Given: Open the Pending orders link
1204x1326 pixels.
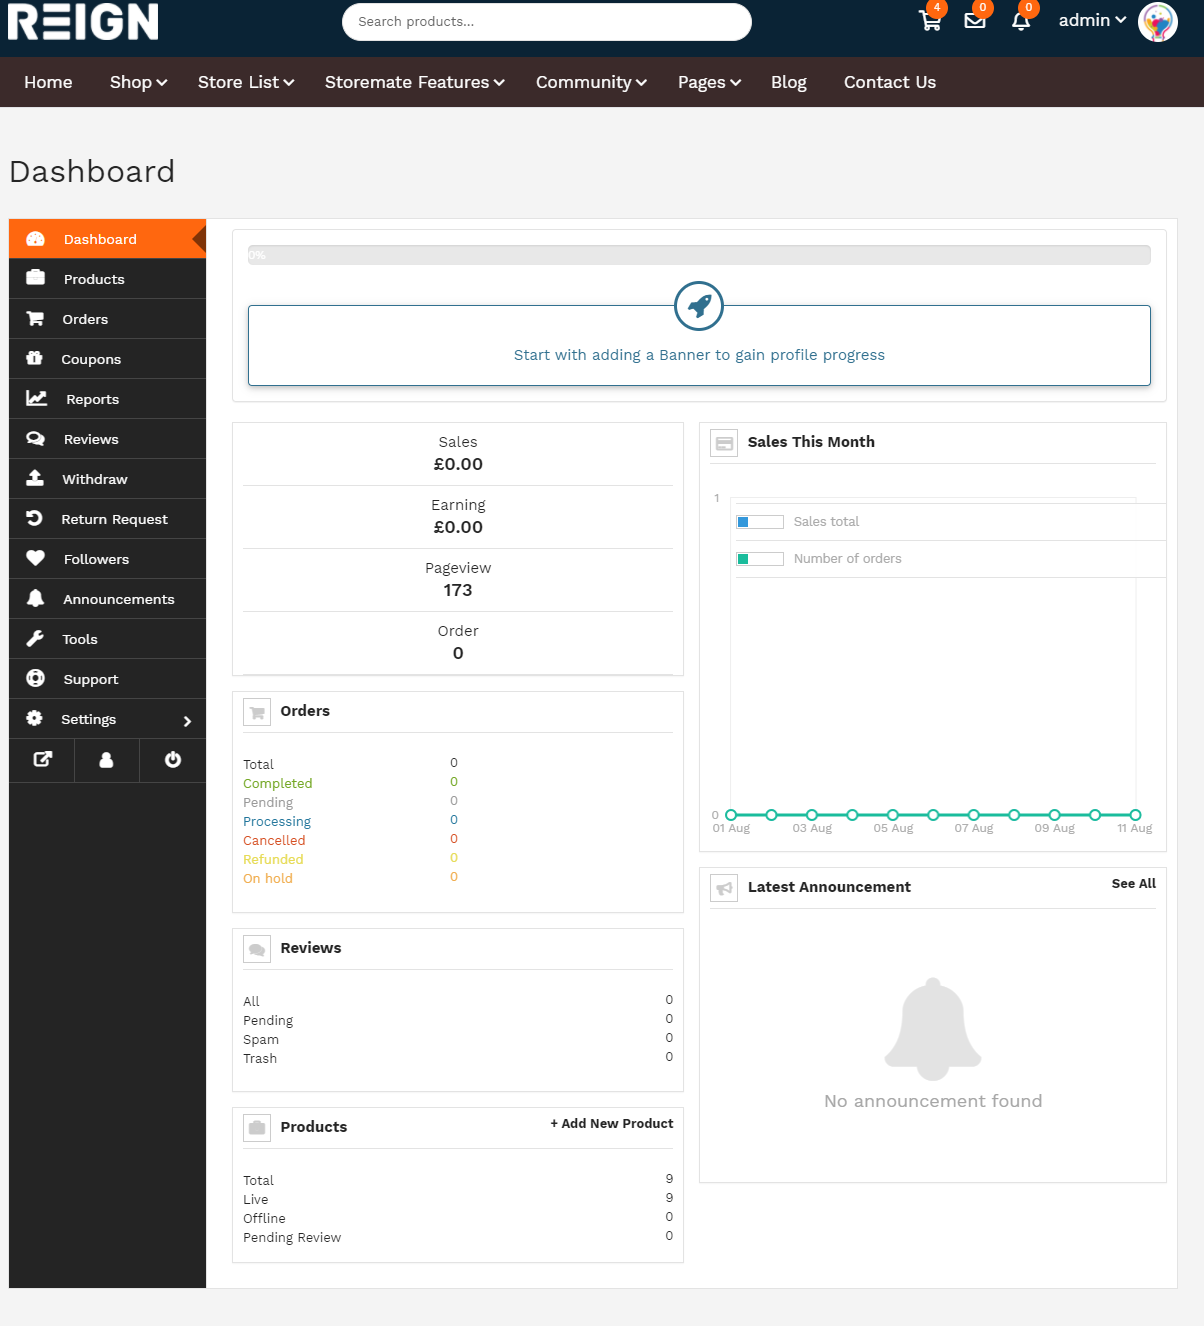Looking at the screenshot, I should [x=268, y=803].
